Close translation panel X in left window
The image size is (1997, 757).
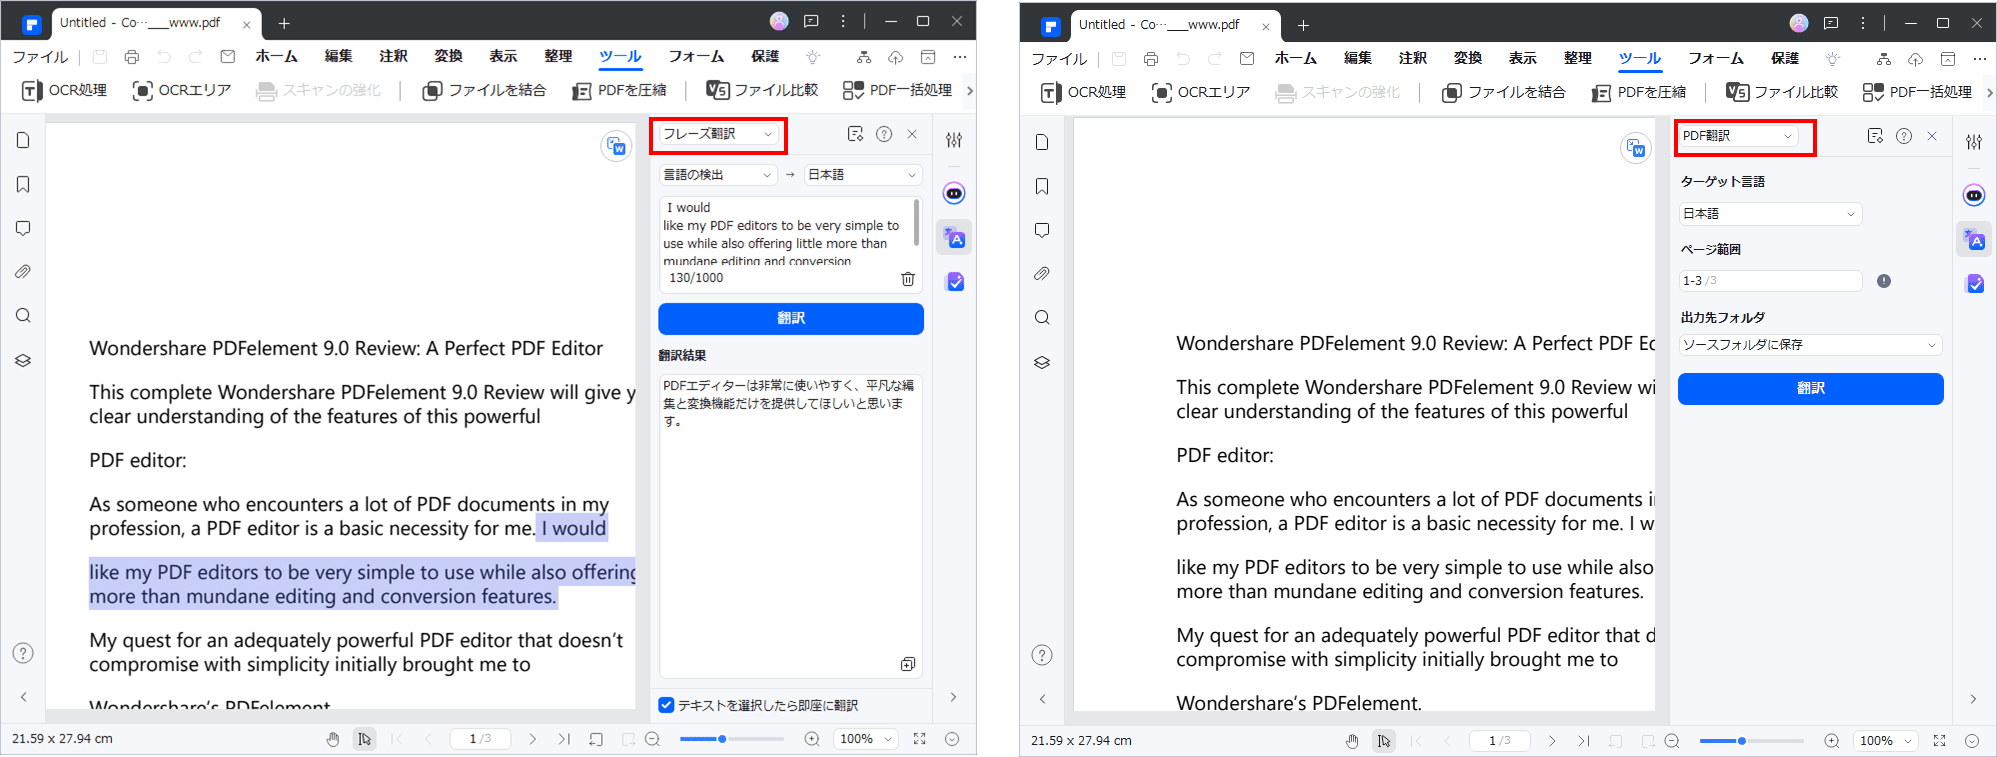tap(912, 134)
